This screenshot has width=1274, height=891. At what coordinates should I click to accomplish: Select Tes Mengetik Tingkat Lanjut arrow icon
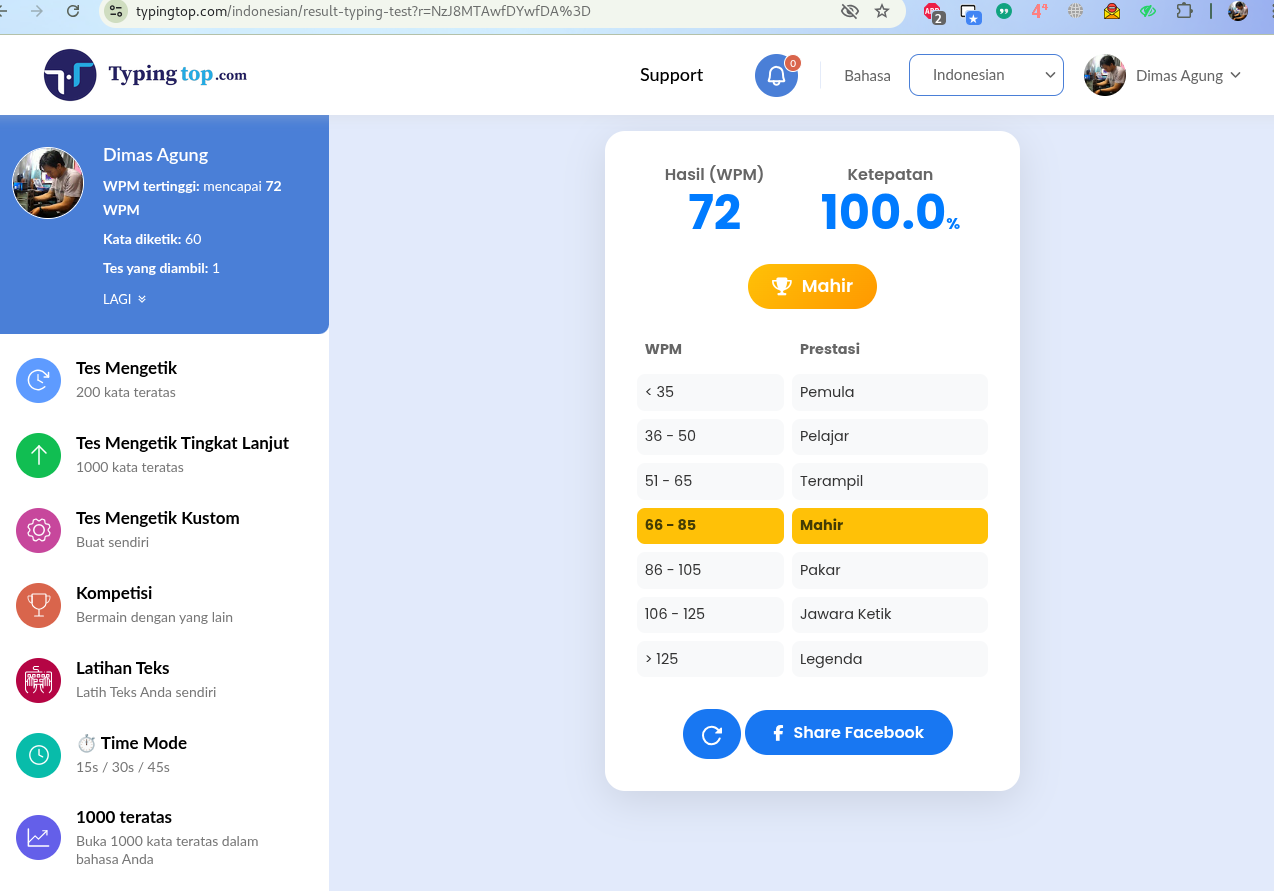39,455
